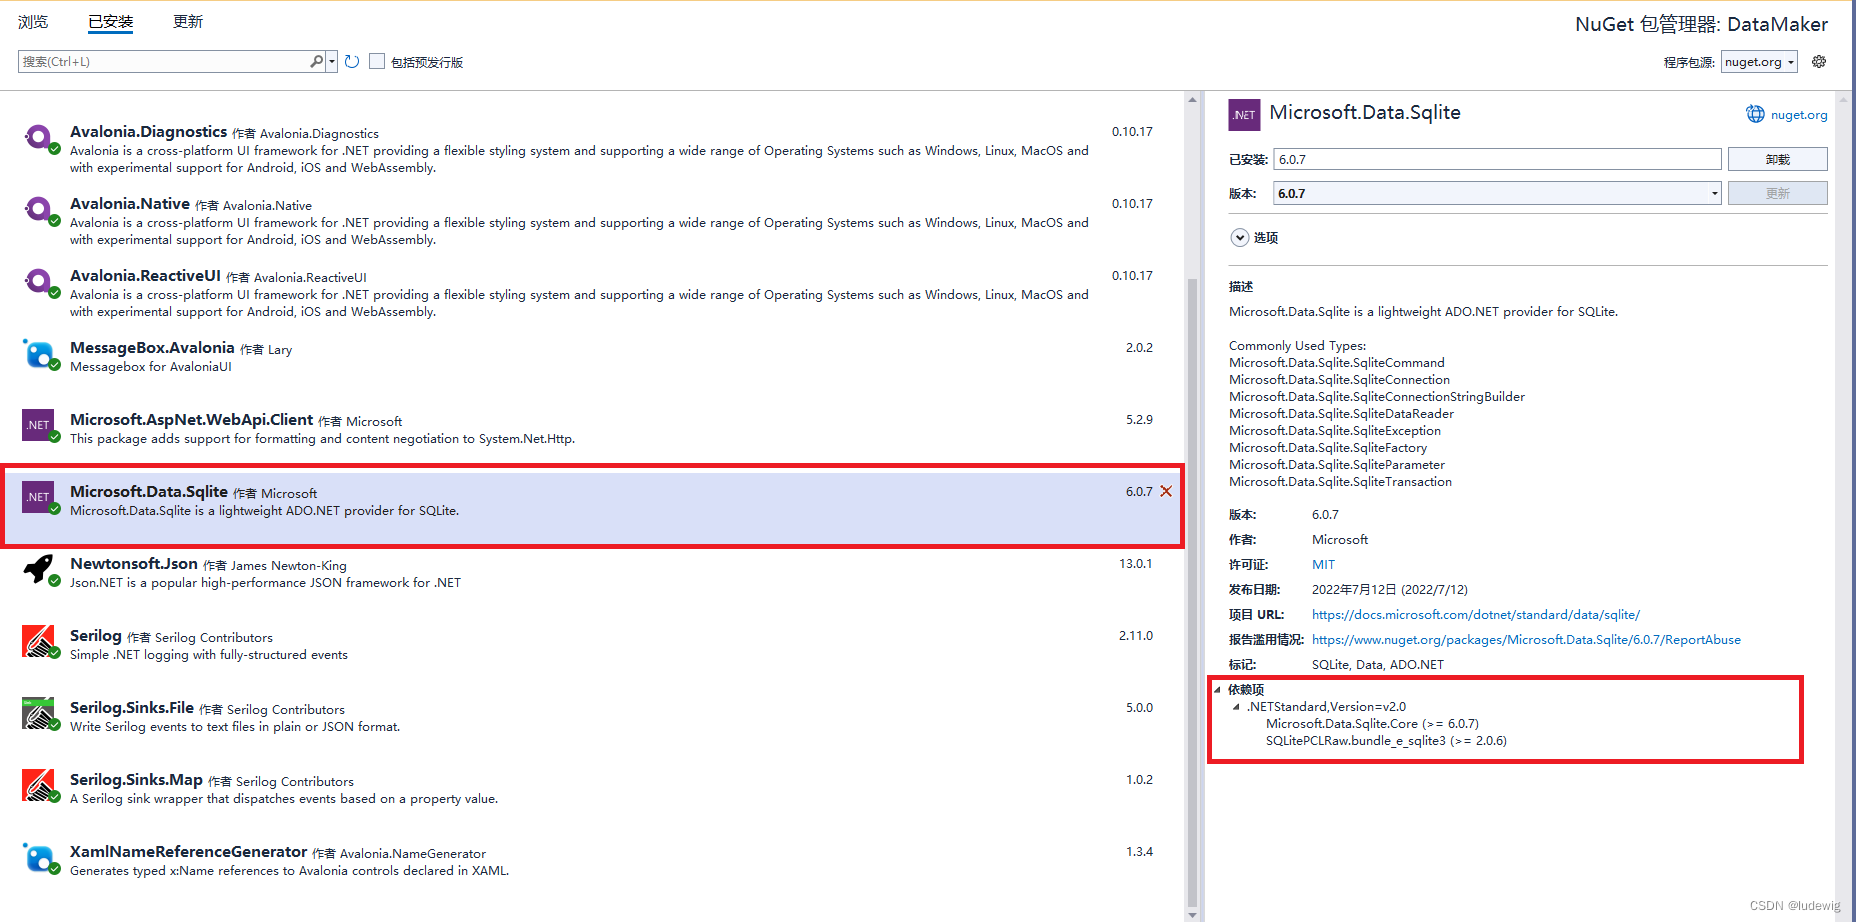Click the search magnifier icon
This screenshot has height=922, width=1856.
coord(316,61)
